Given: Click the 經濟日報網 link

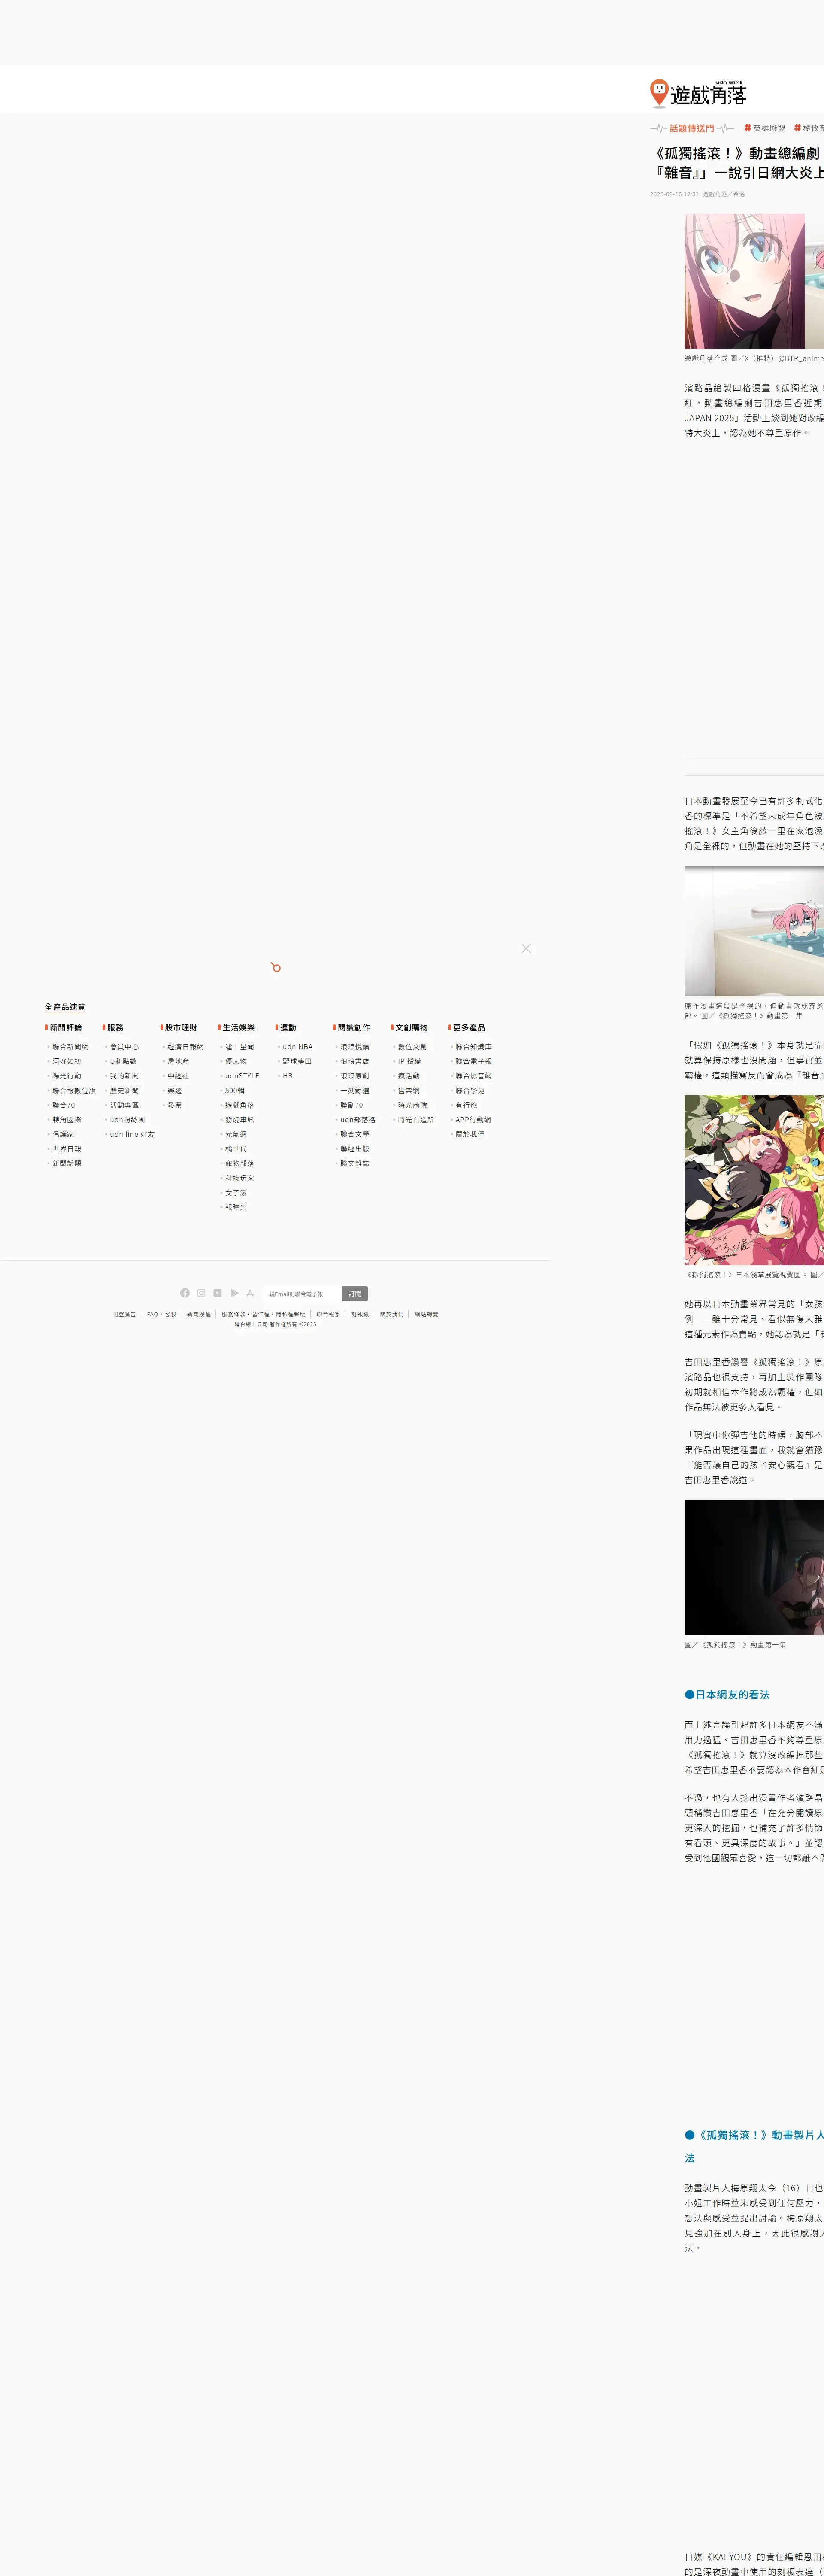Looking at the screenshot, I should [x=185, y=1047].
